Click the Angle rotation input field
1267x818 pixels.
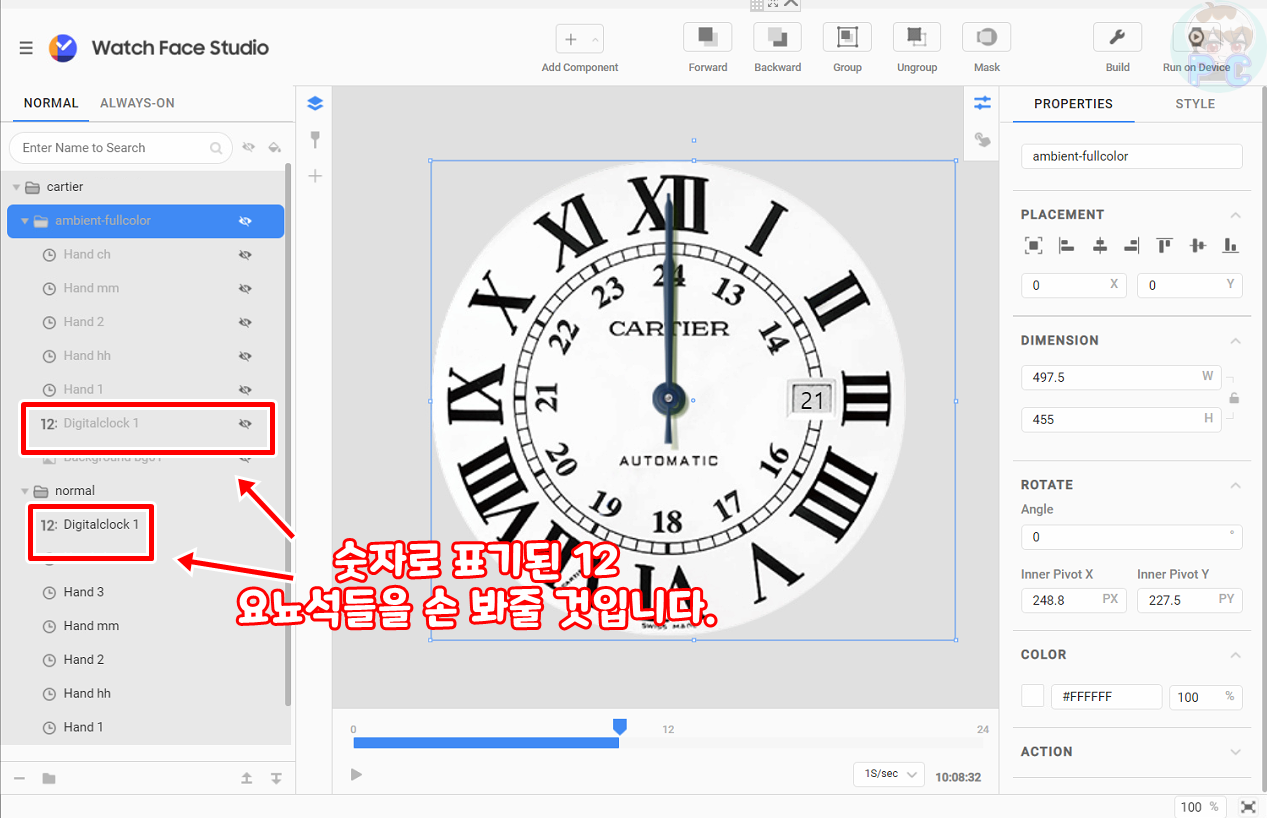(x=1132, y=537)
